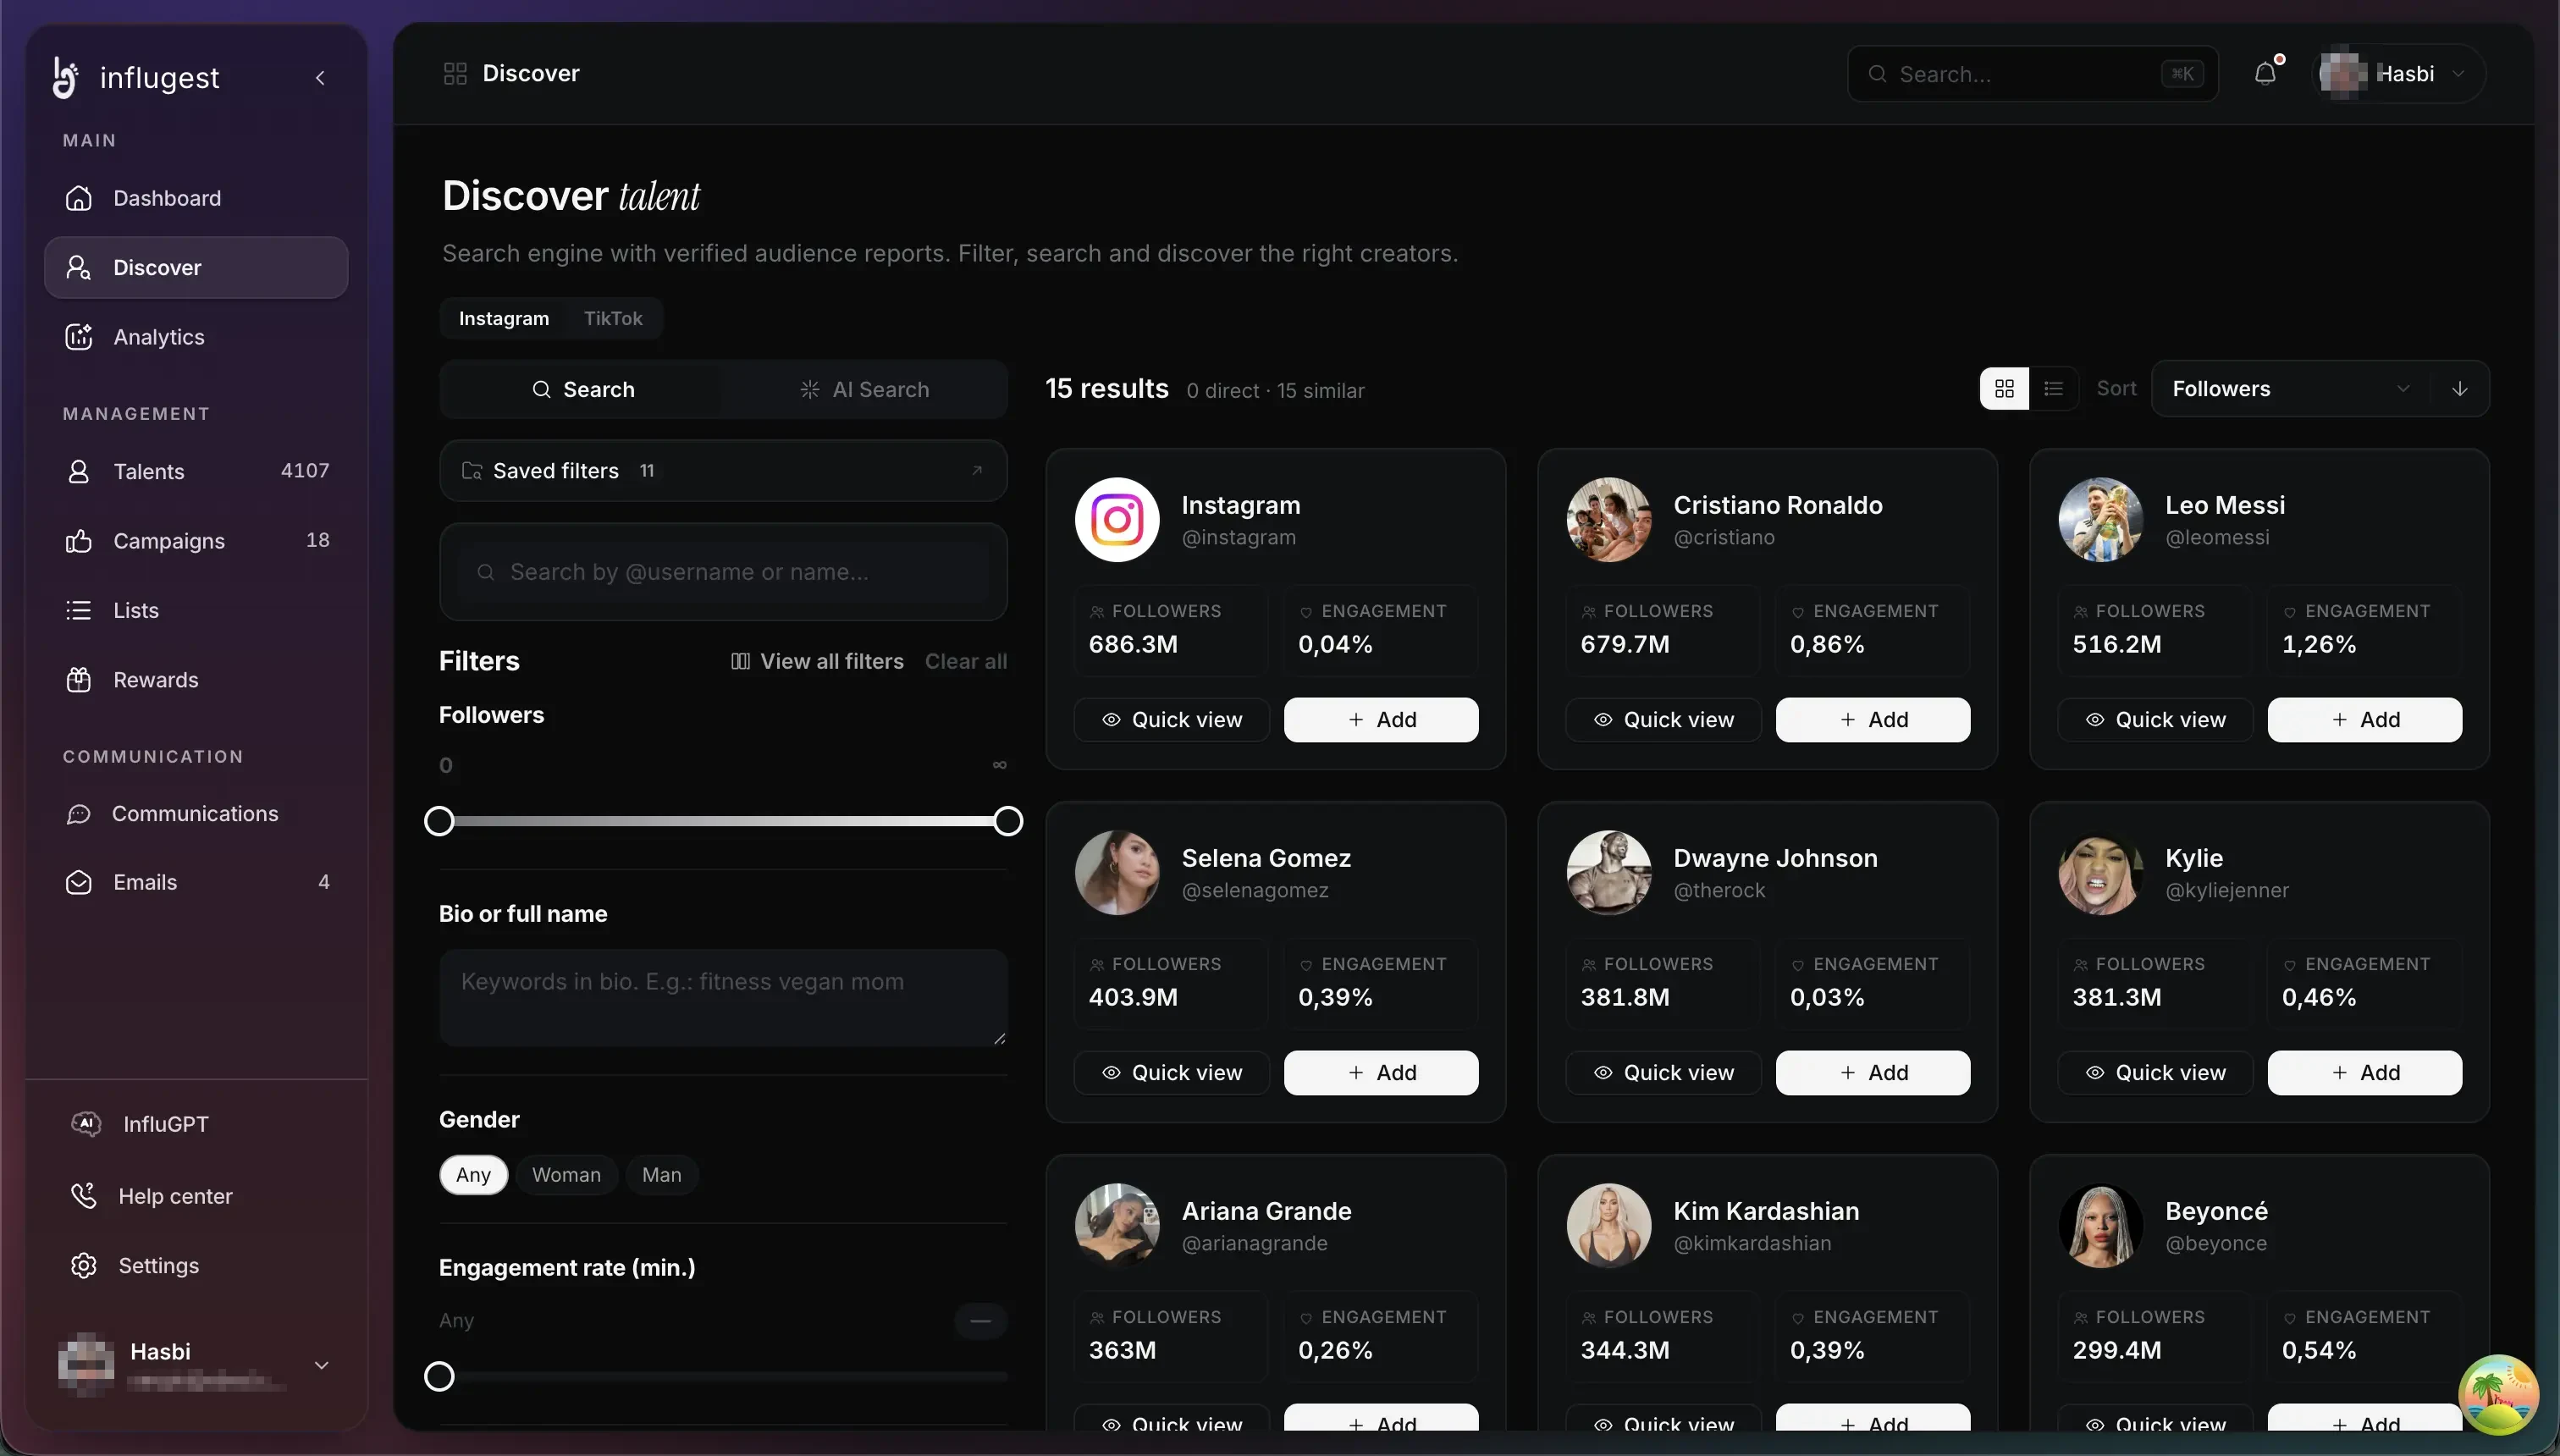
Task: Quick view the Instagram profile
Action: pyautogui.click(x=1171, y=720)
